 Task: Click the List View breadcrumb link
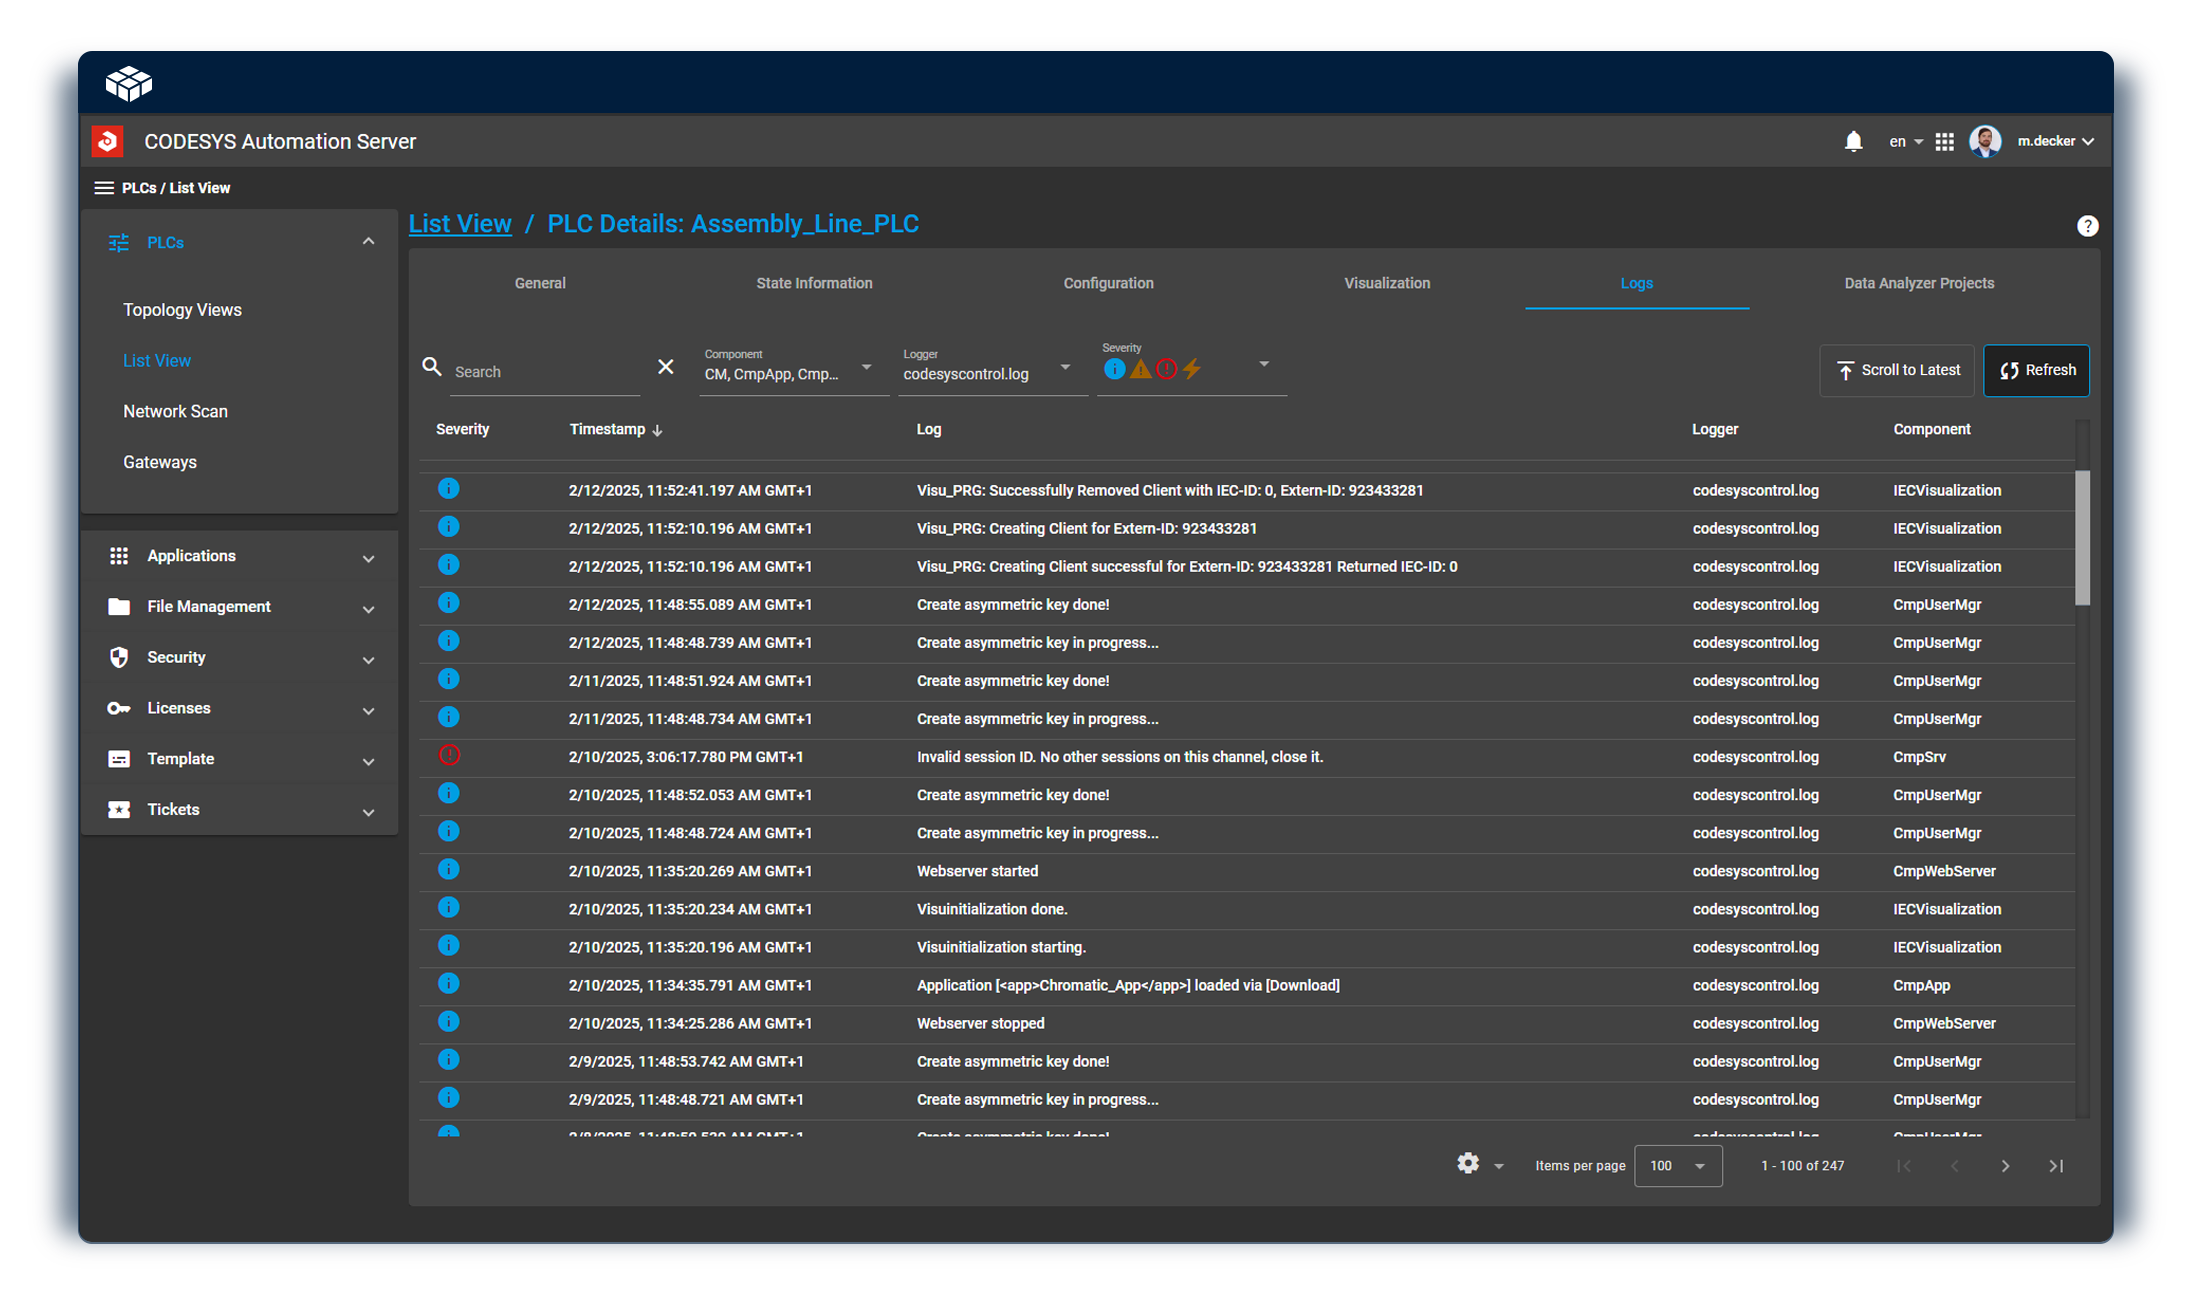pos(460,224)
